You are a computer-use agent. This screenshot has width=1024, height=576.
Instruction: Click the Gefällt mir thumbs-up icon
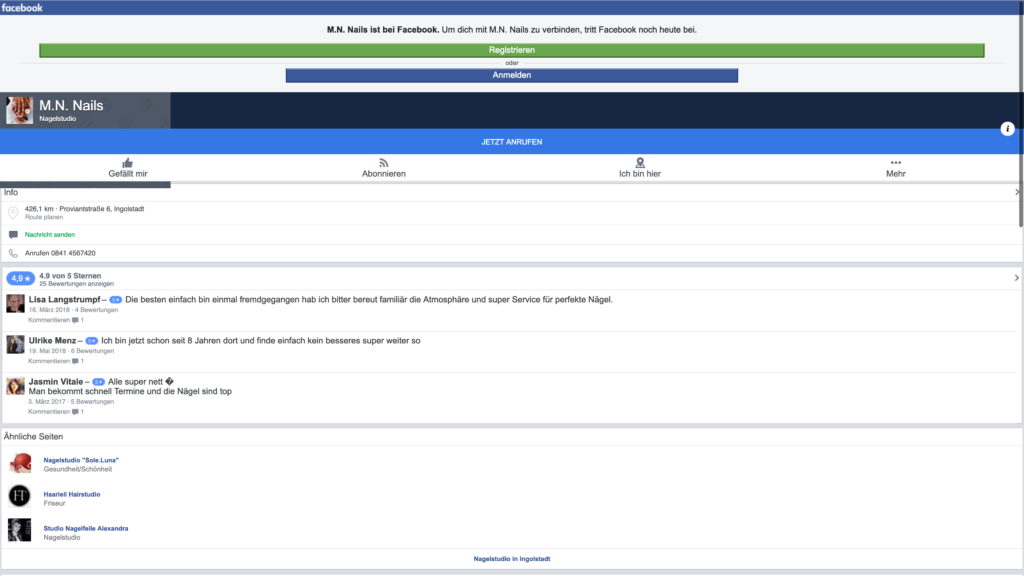click(127, 163)
